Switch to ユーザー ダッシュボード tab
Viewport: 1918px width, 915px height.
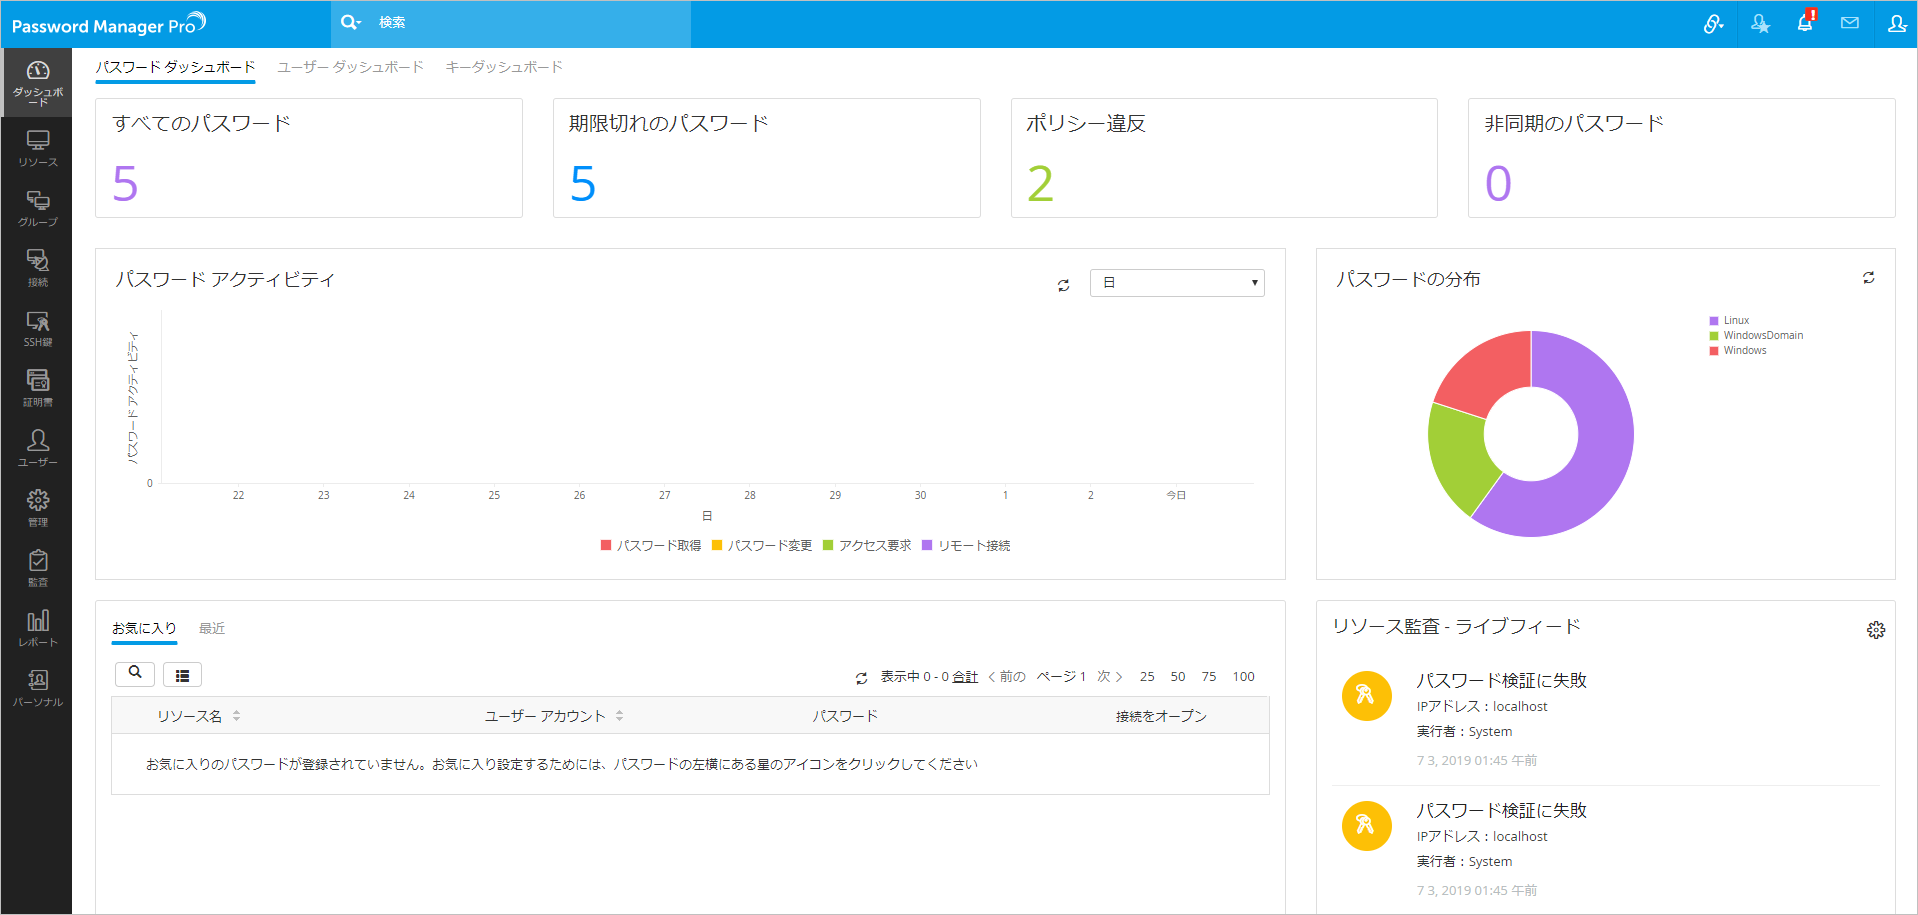(x=350, y=67)
